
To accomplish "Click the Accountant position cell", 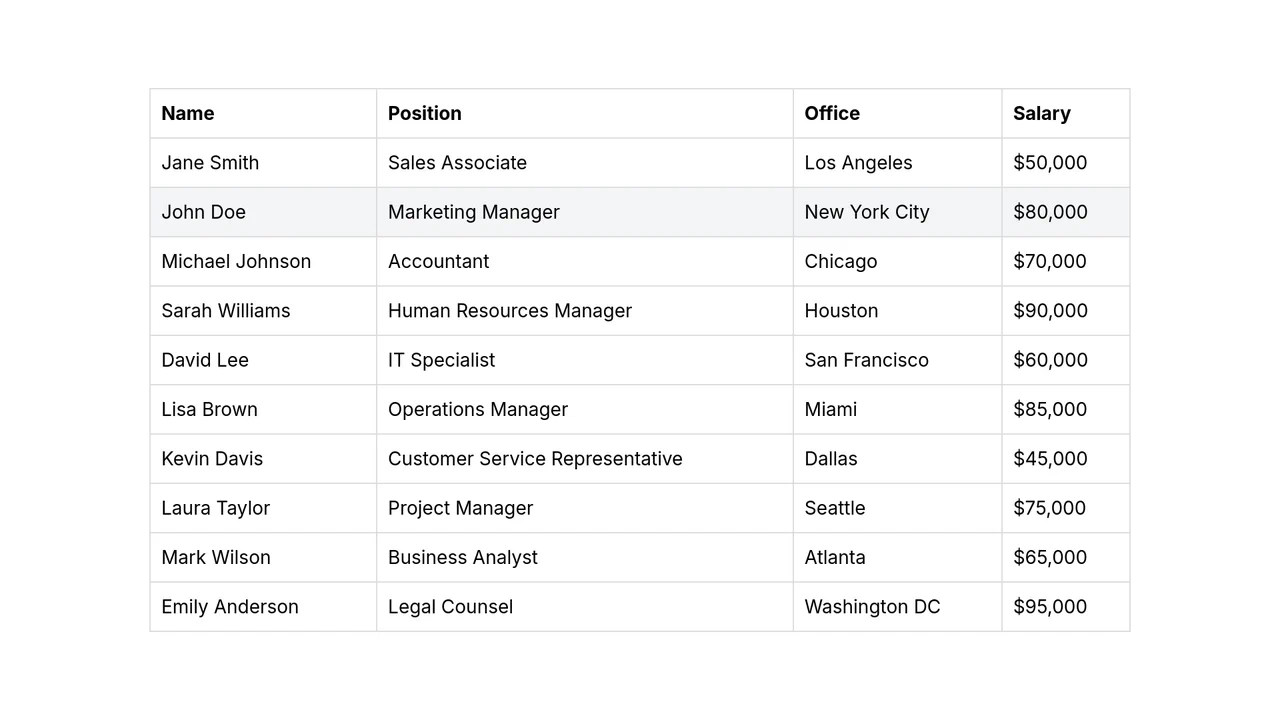I will click(585, 261).
